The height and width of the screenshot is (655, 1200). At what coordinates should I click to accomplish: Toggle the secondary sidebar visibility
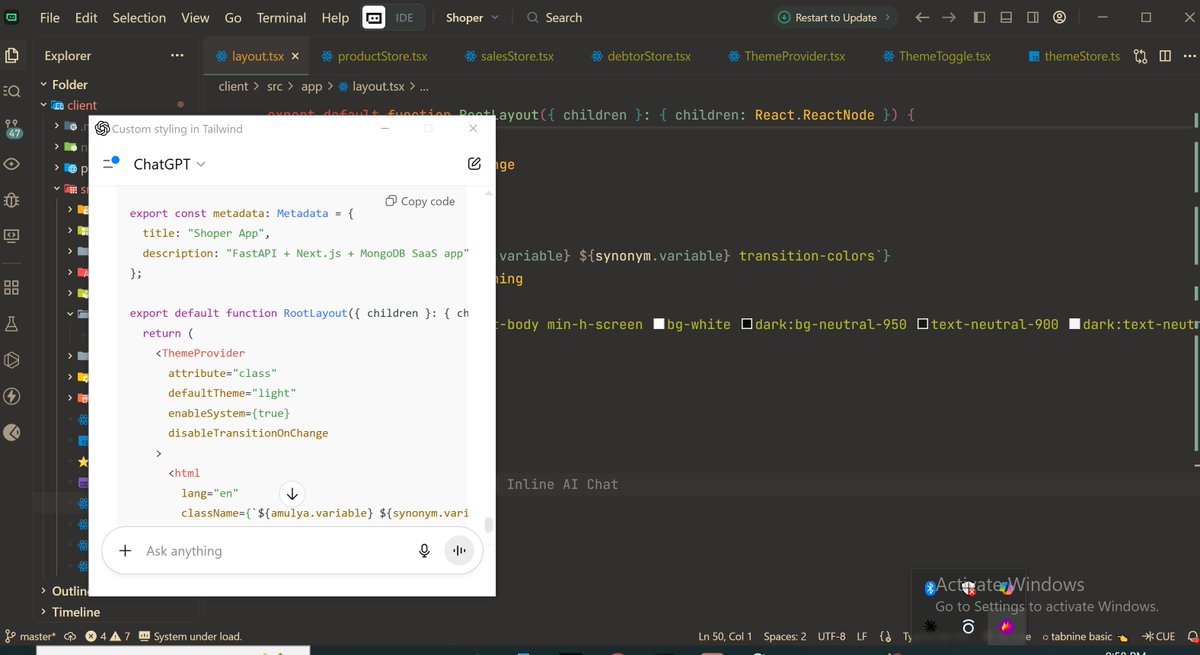(1033, 17)
